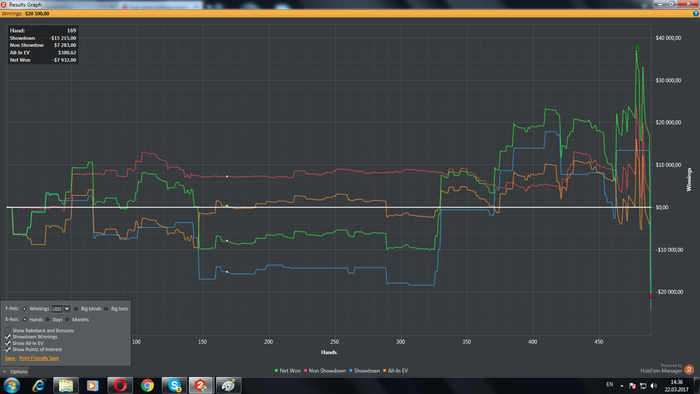Image resolution: width=700 pixels, height=394 pixels.
Task: Click the Non Showdown legend entry
Action: click(325, 371)
